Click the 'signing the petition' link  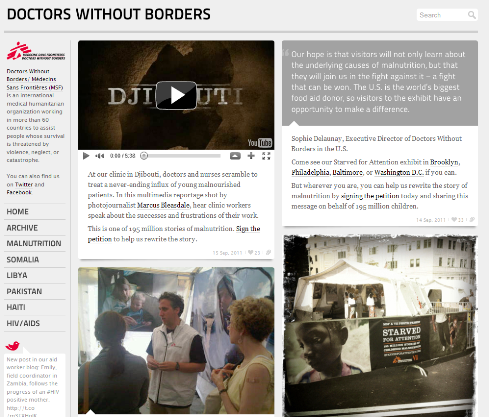click(x=370, y=196)
